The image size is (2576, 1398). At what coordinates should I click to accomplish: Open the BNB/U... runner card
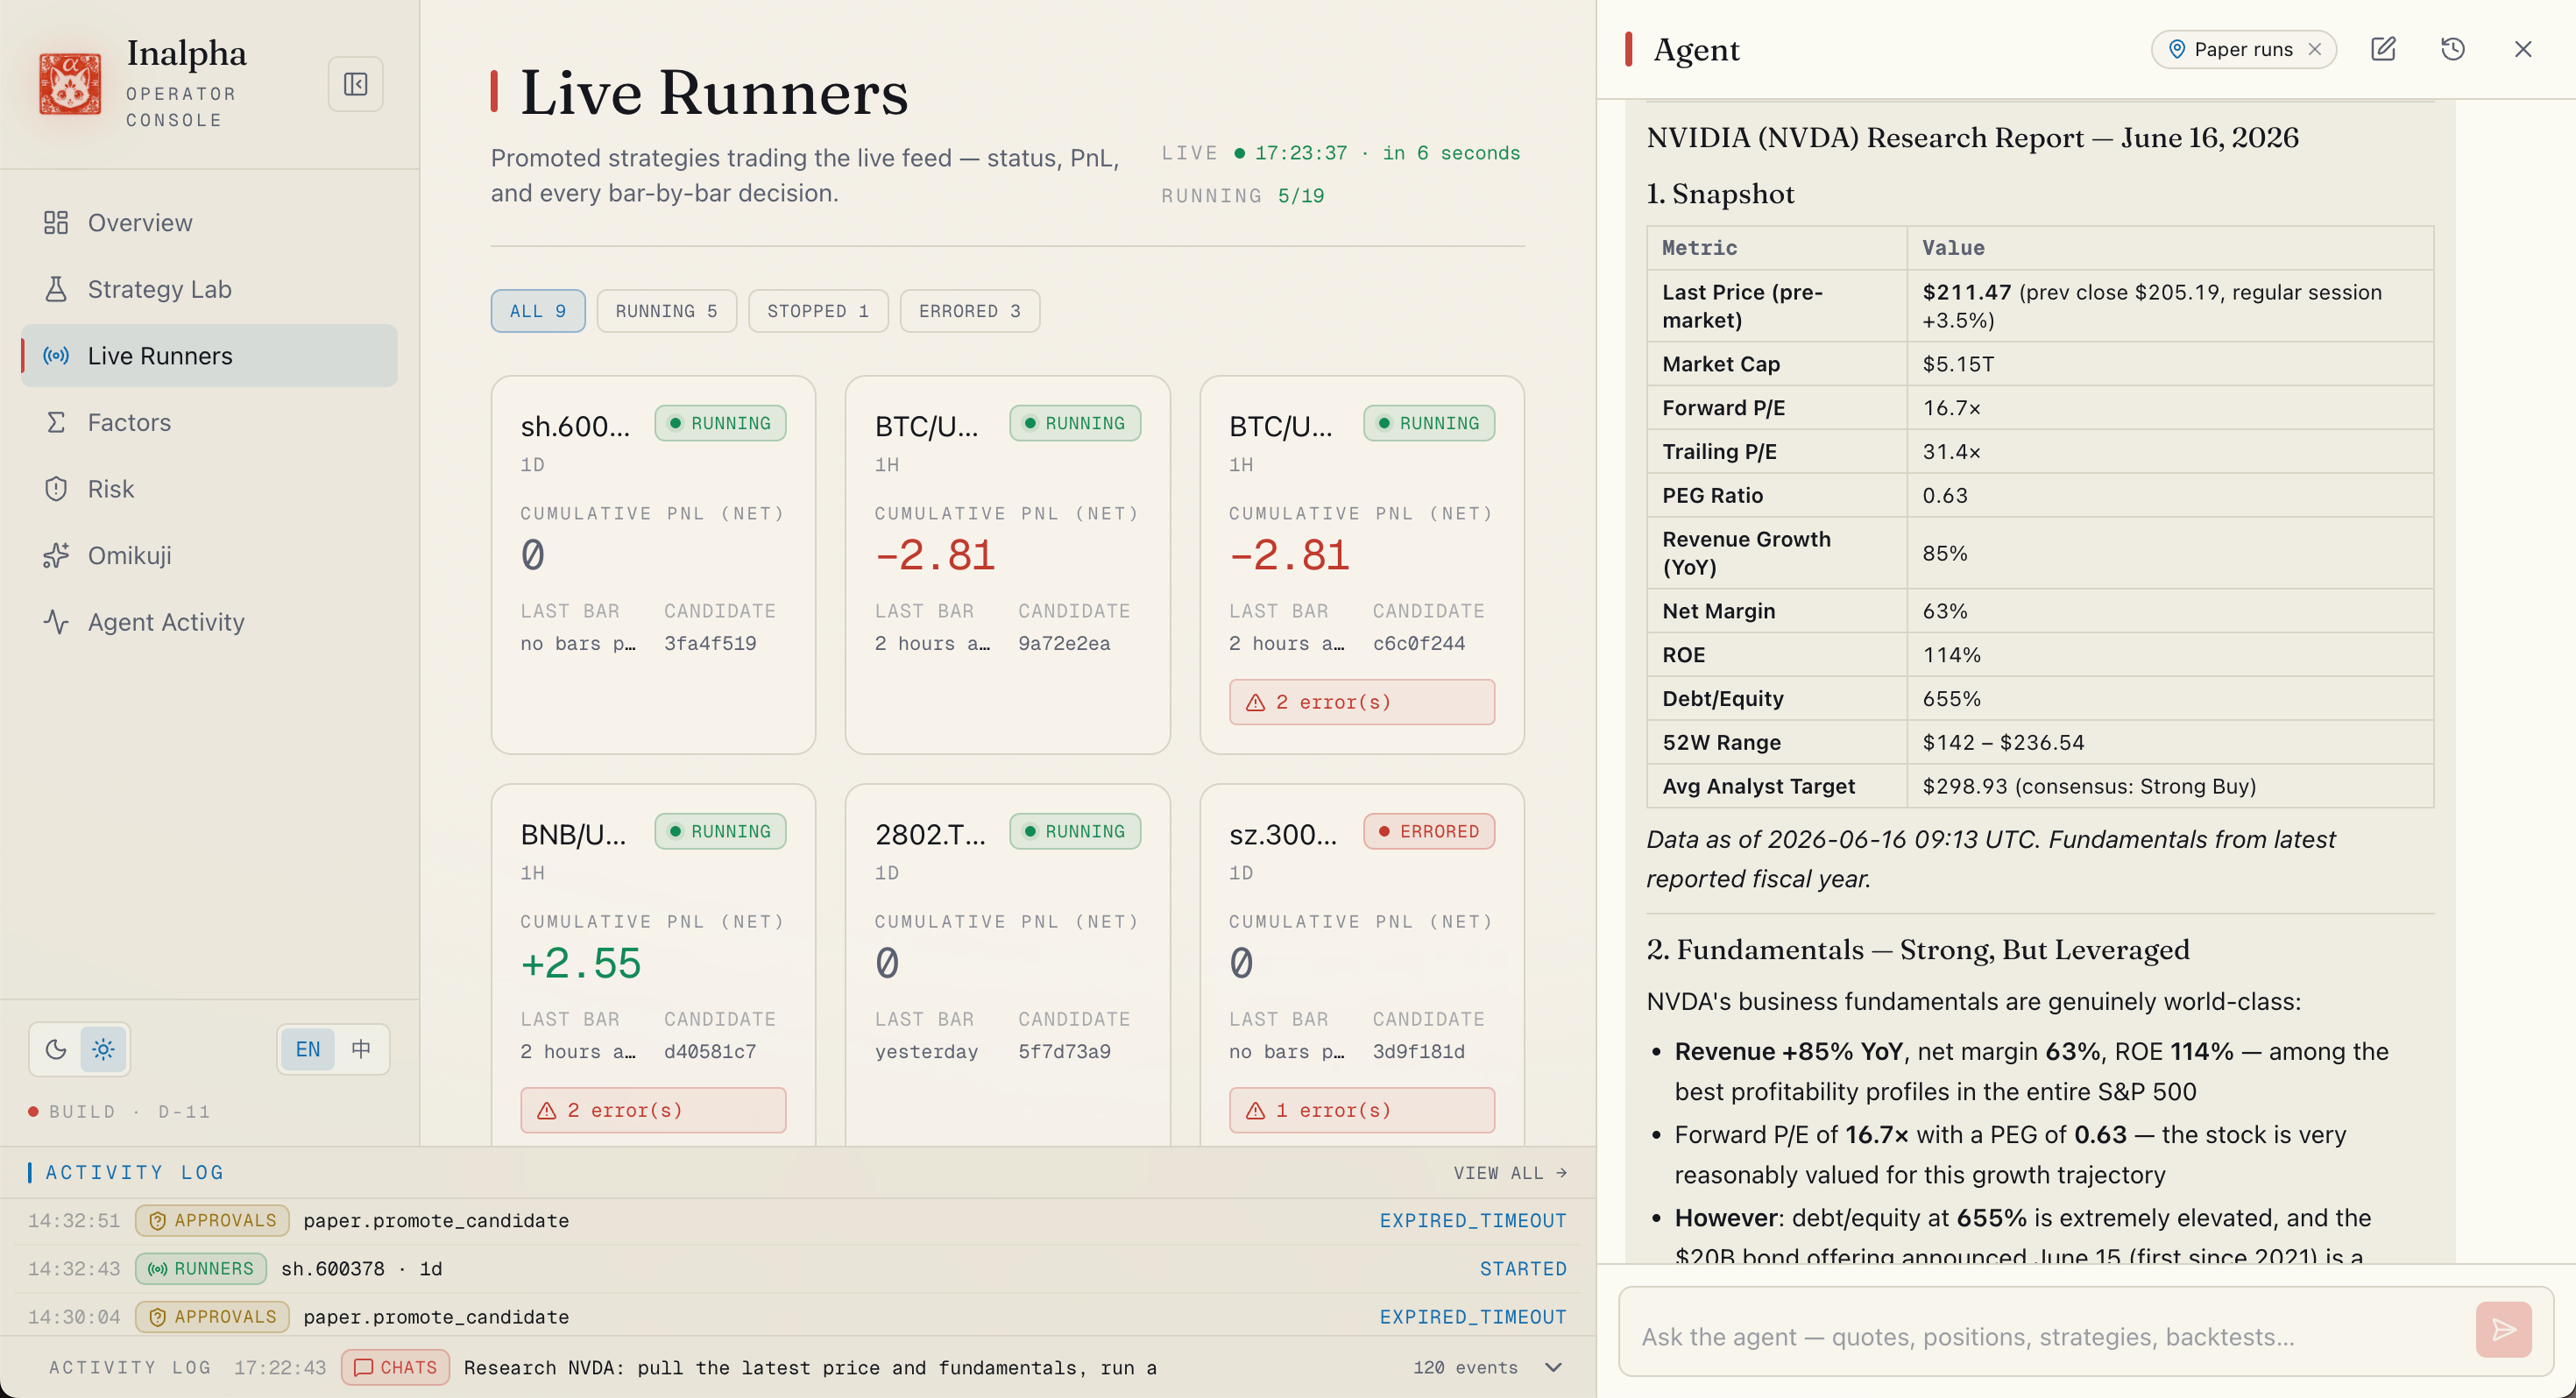click(x=653, y=965)
